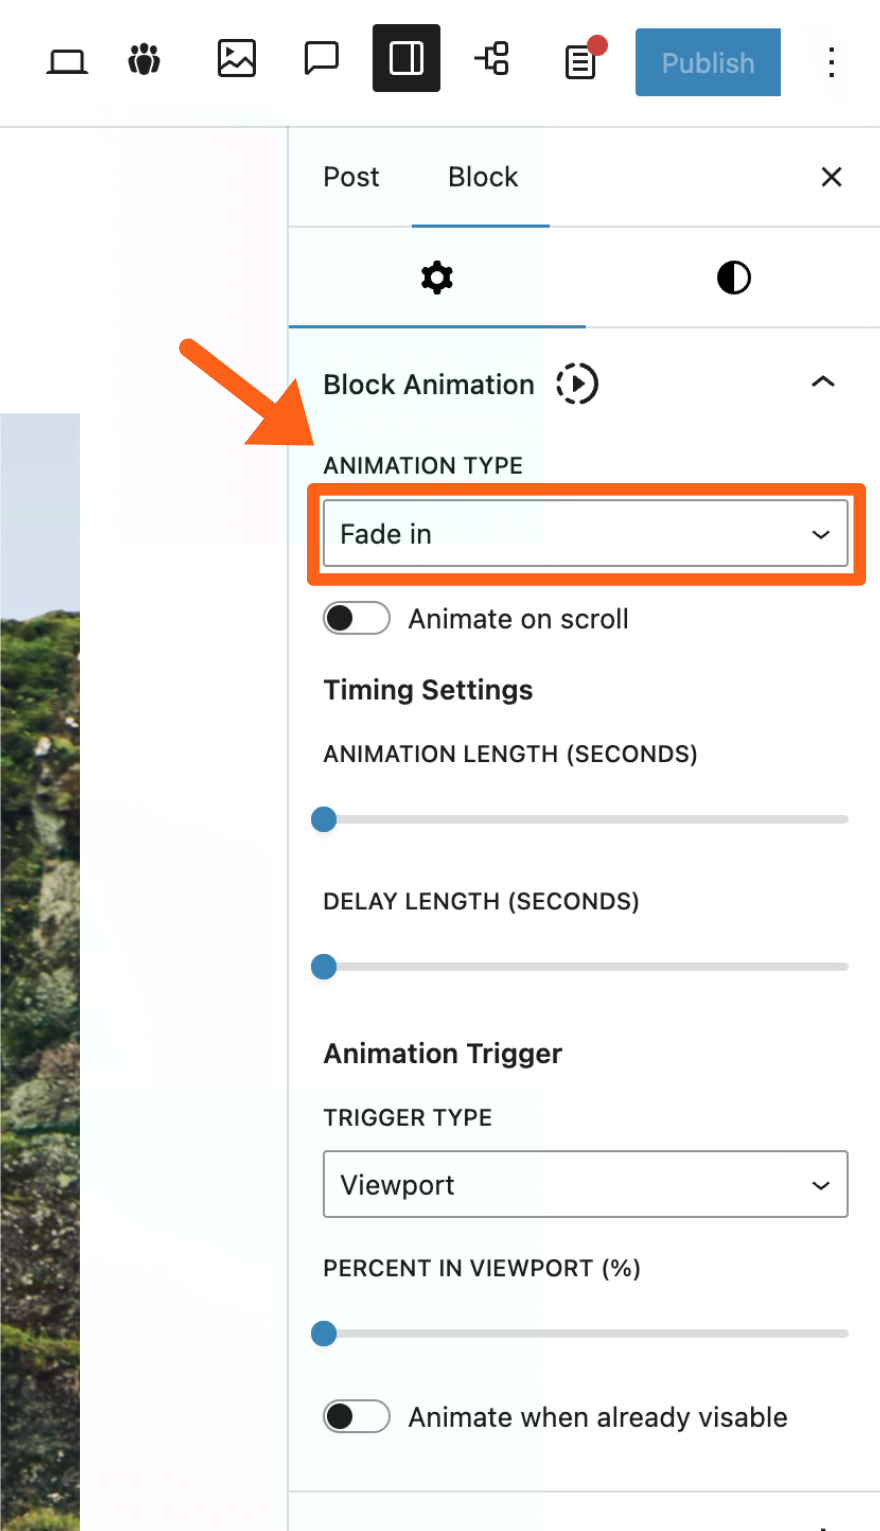This screenshot has width=880, height=1531.
Task: Select the Block tab
Action: (483, 177)
